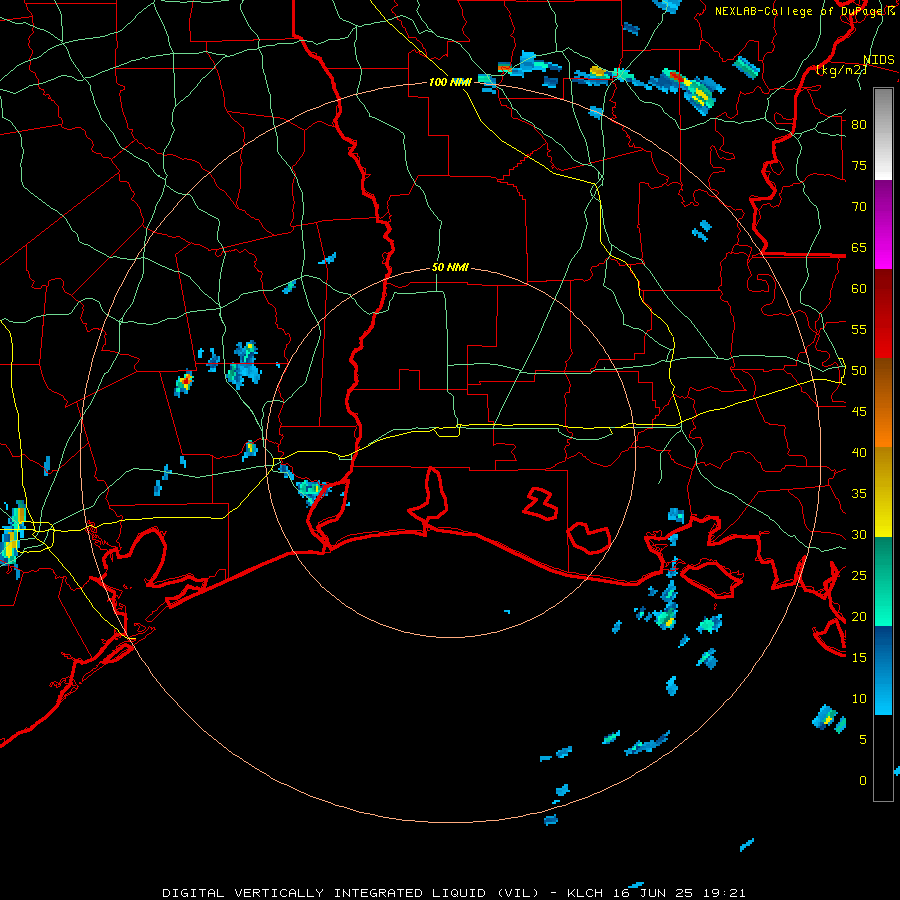This screenshot has height=900, width=900.
Task: Click the 50 NMI range ring label
Action: [450, 267]
